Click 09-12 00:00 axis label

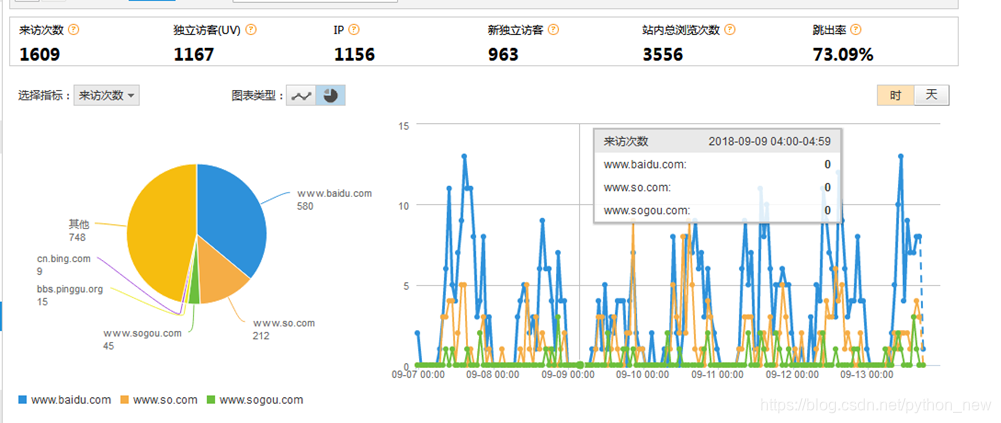792,375
